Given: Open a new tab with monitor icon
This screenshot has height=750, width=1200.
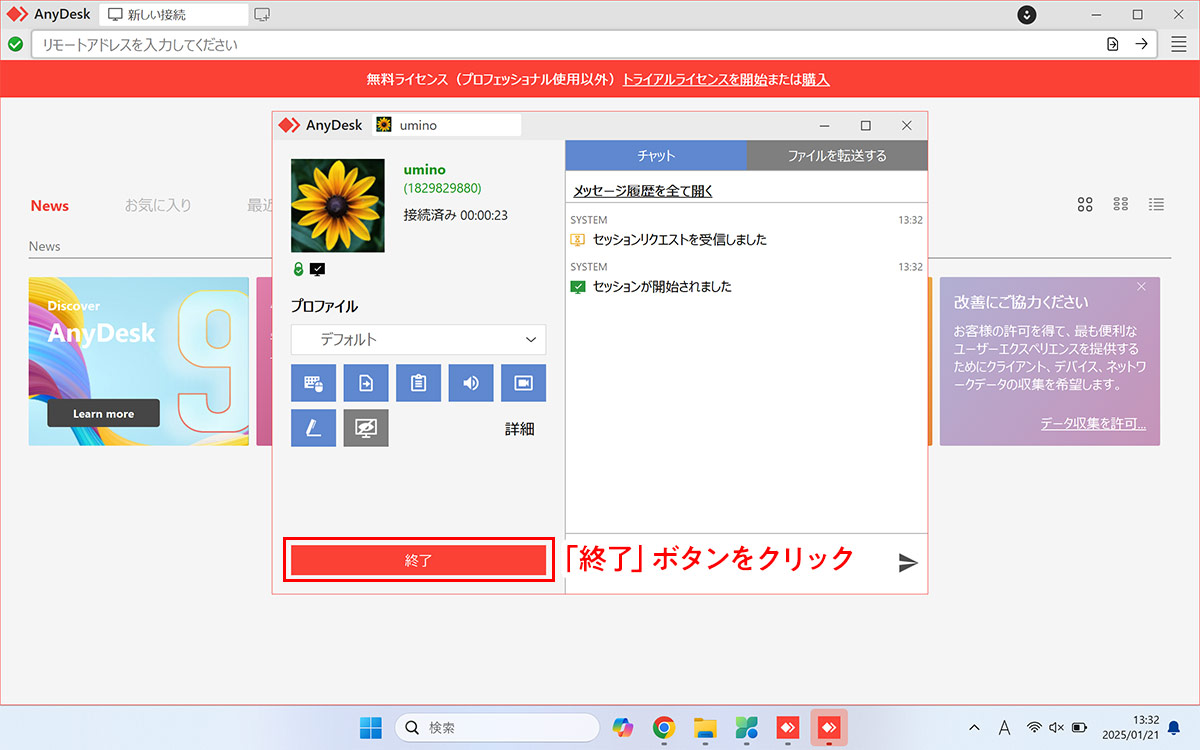Looking at the screenshot, I should (262, 15).
